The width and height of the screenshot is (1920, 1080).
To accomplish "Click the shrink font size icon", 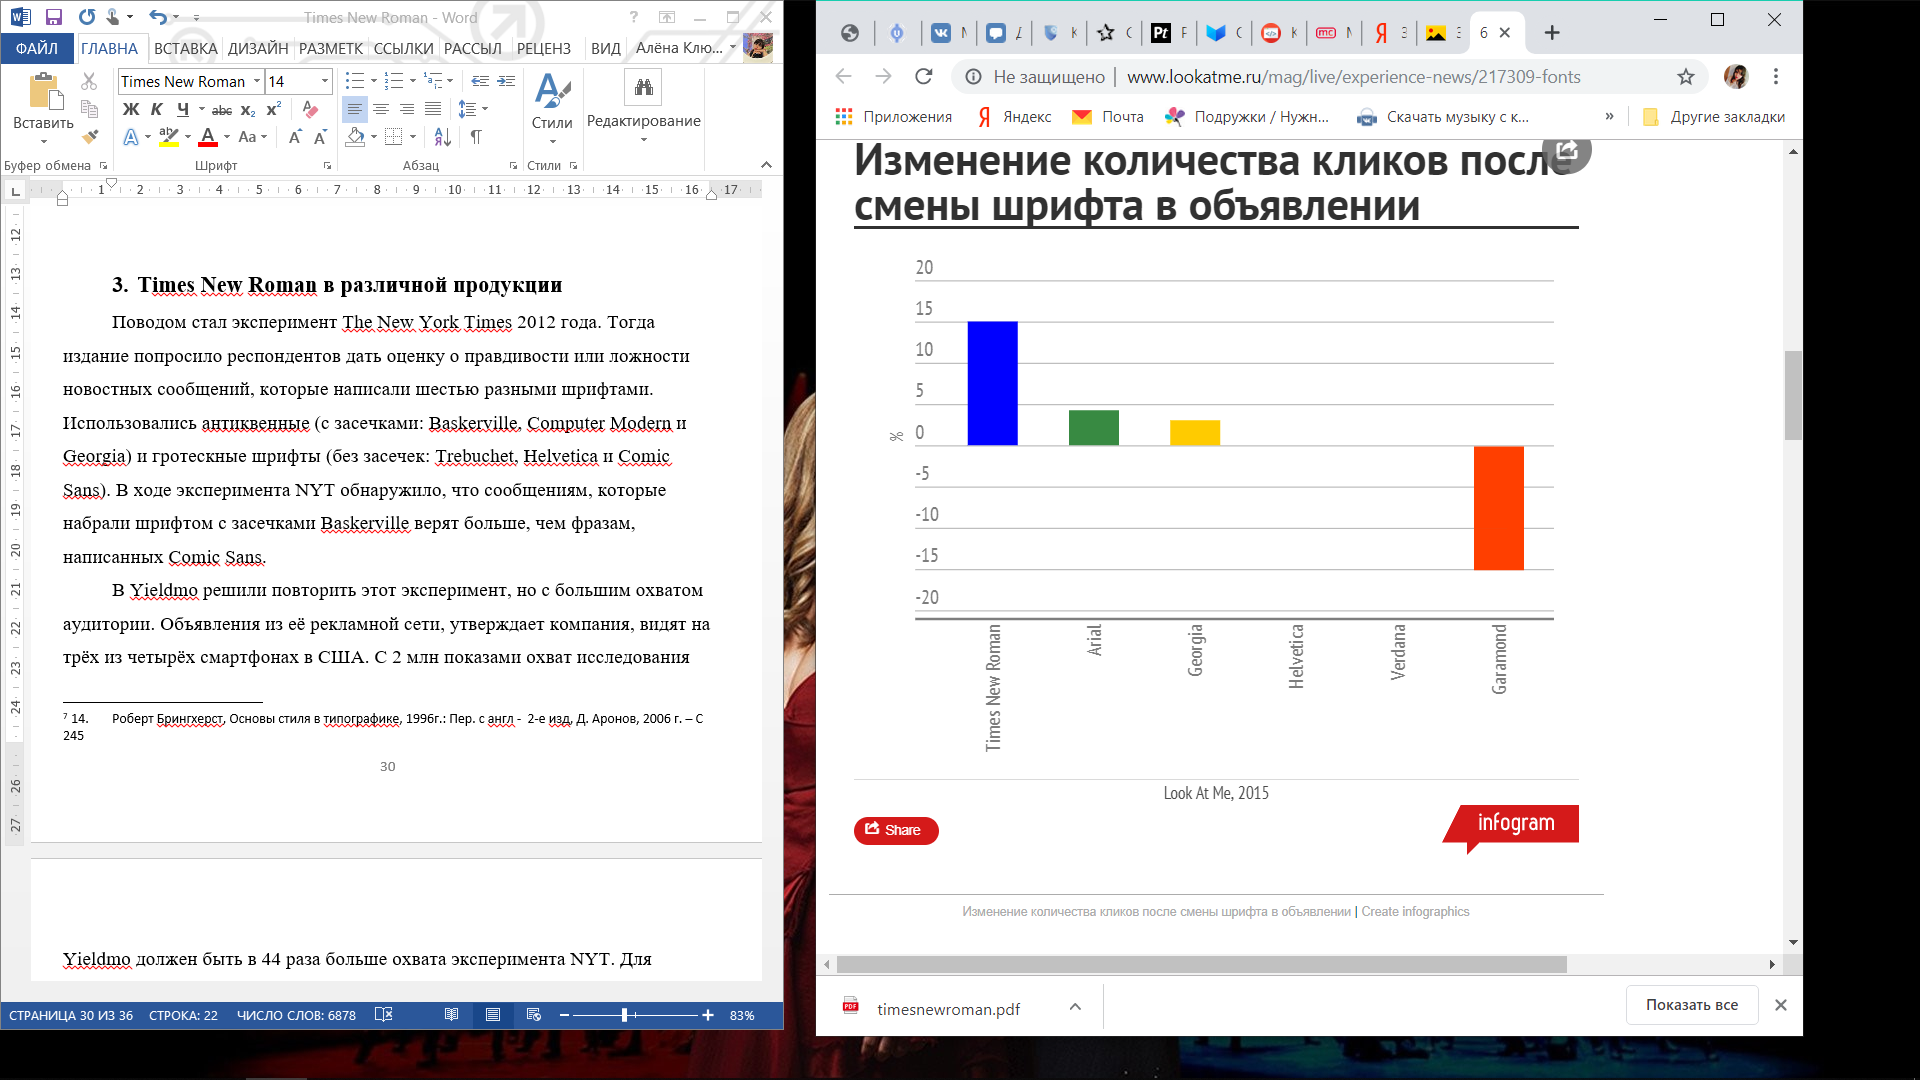I will (320, 137).
